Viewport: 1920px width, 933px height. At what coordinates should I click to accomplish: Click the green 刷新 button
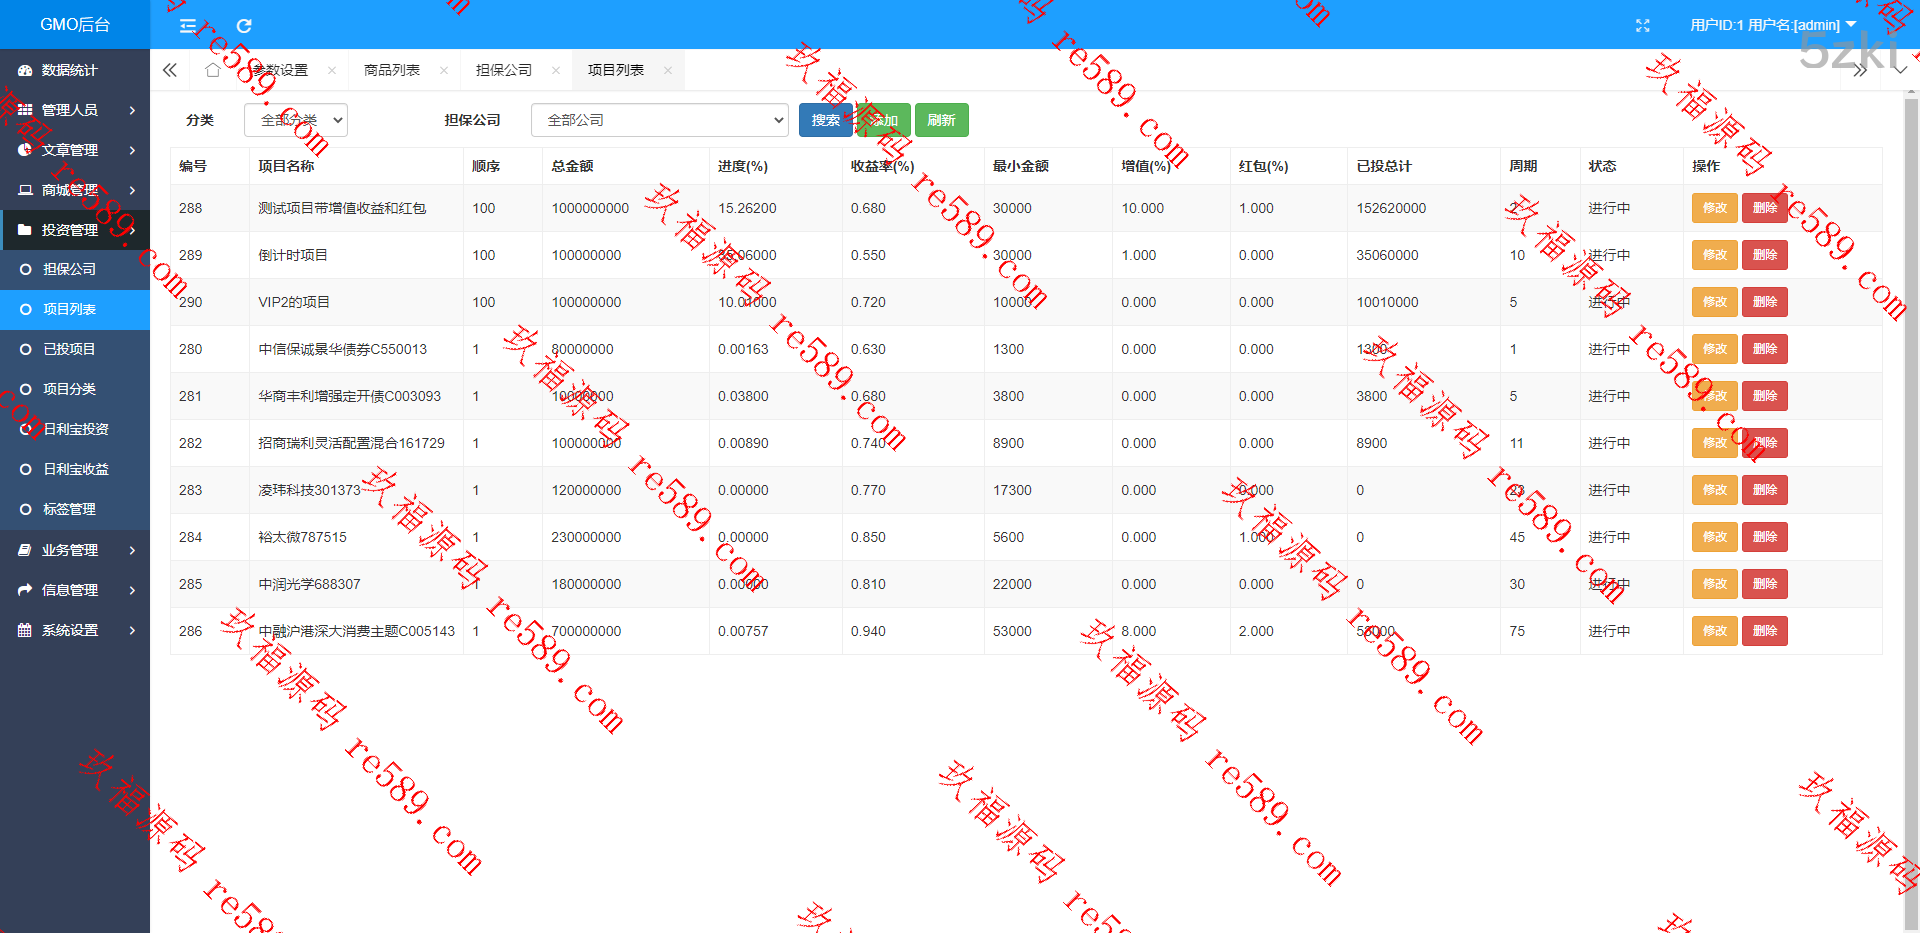pos(941,120)
